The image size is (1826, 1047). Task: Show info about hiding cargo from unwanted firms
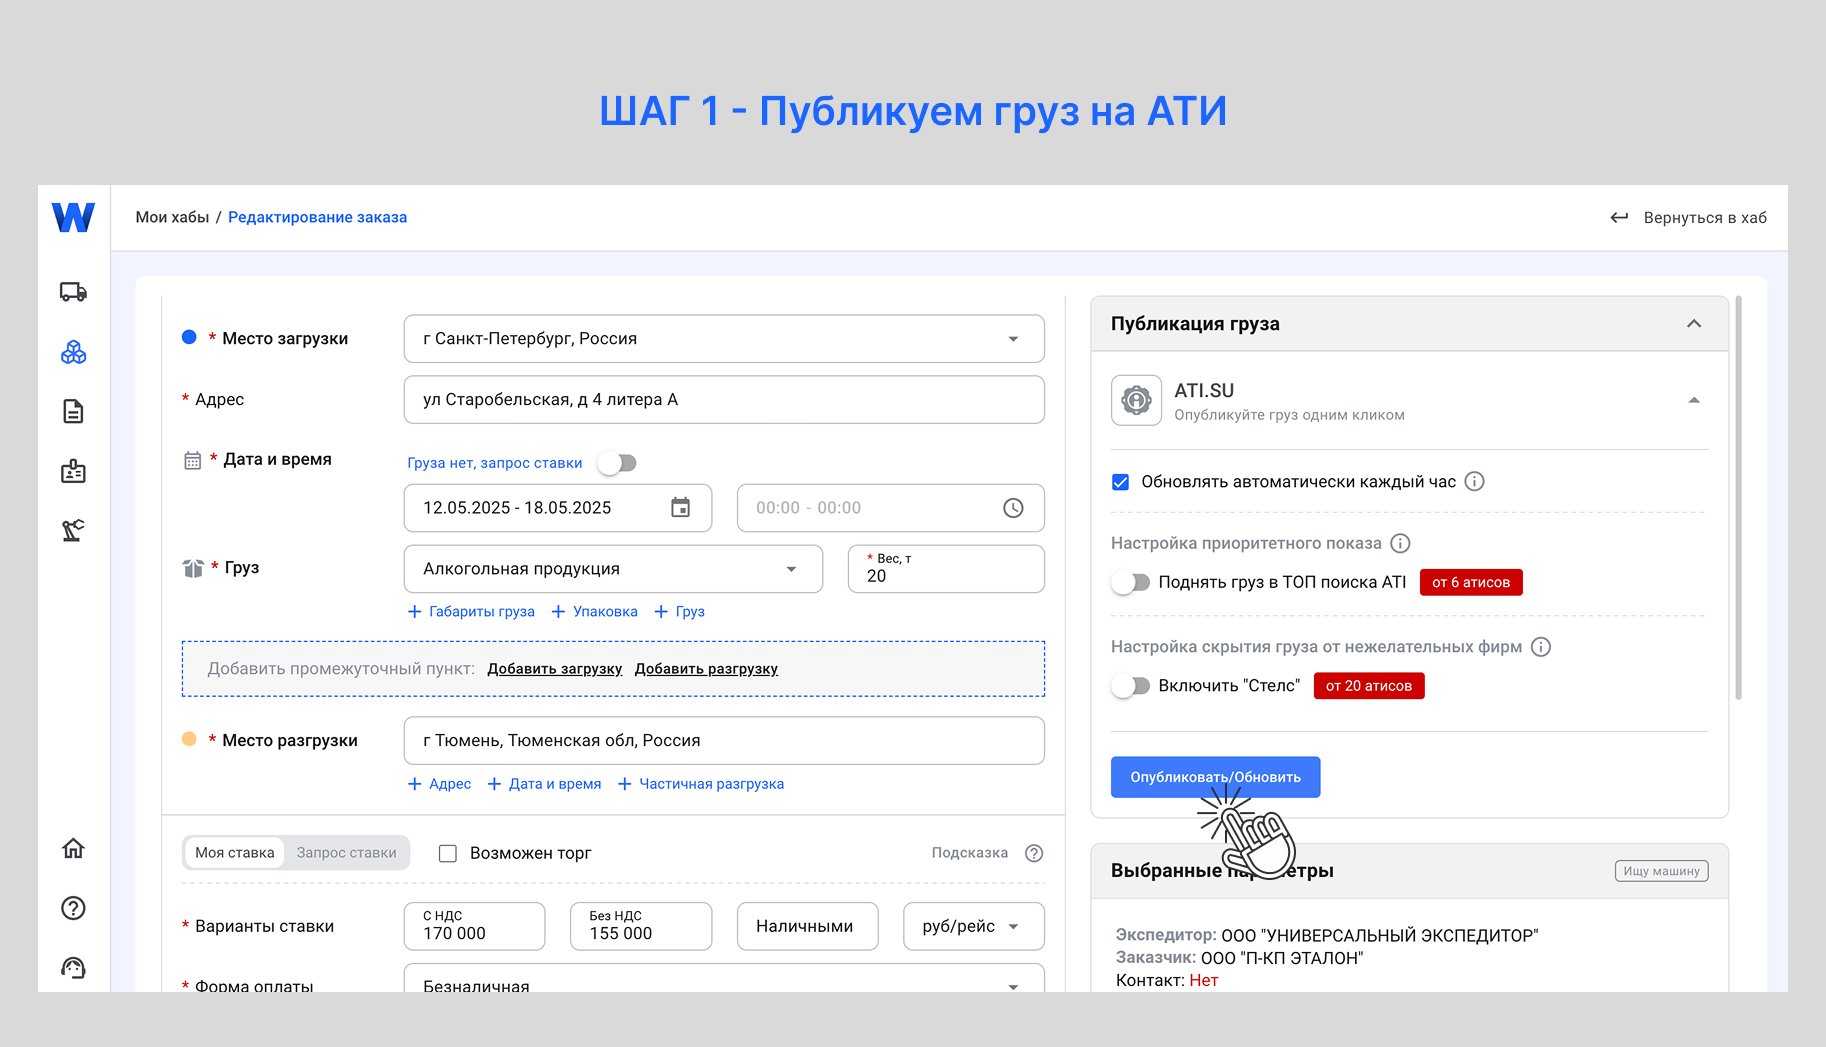(x=1541, y=647)
